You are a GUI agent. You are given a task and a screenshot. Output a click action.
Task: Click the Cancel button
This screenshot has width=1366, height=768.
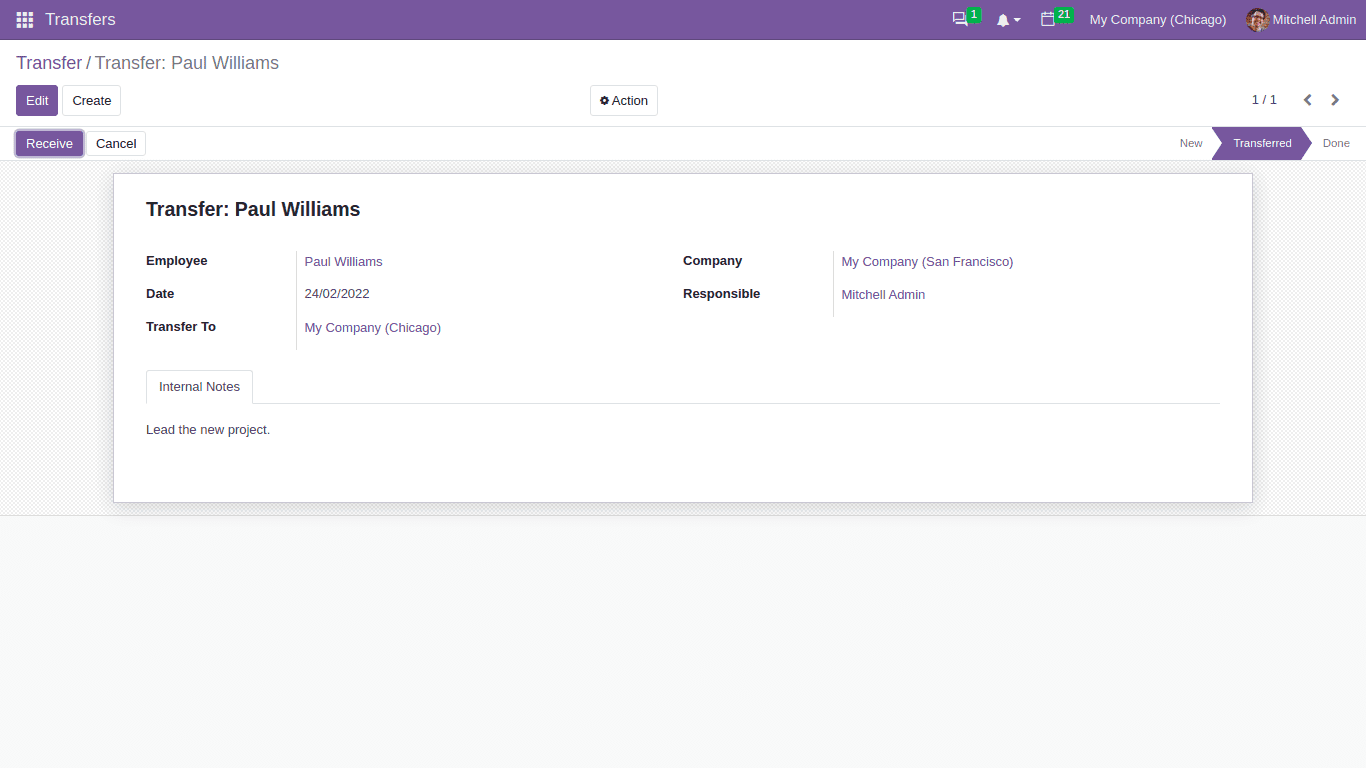(x=116, y=143)
